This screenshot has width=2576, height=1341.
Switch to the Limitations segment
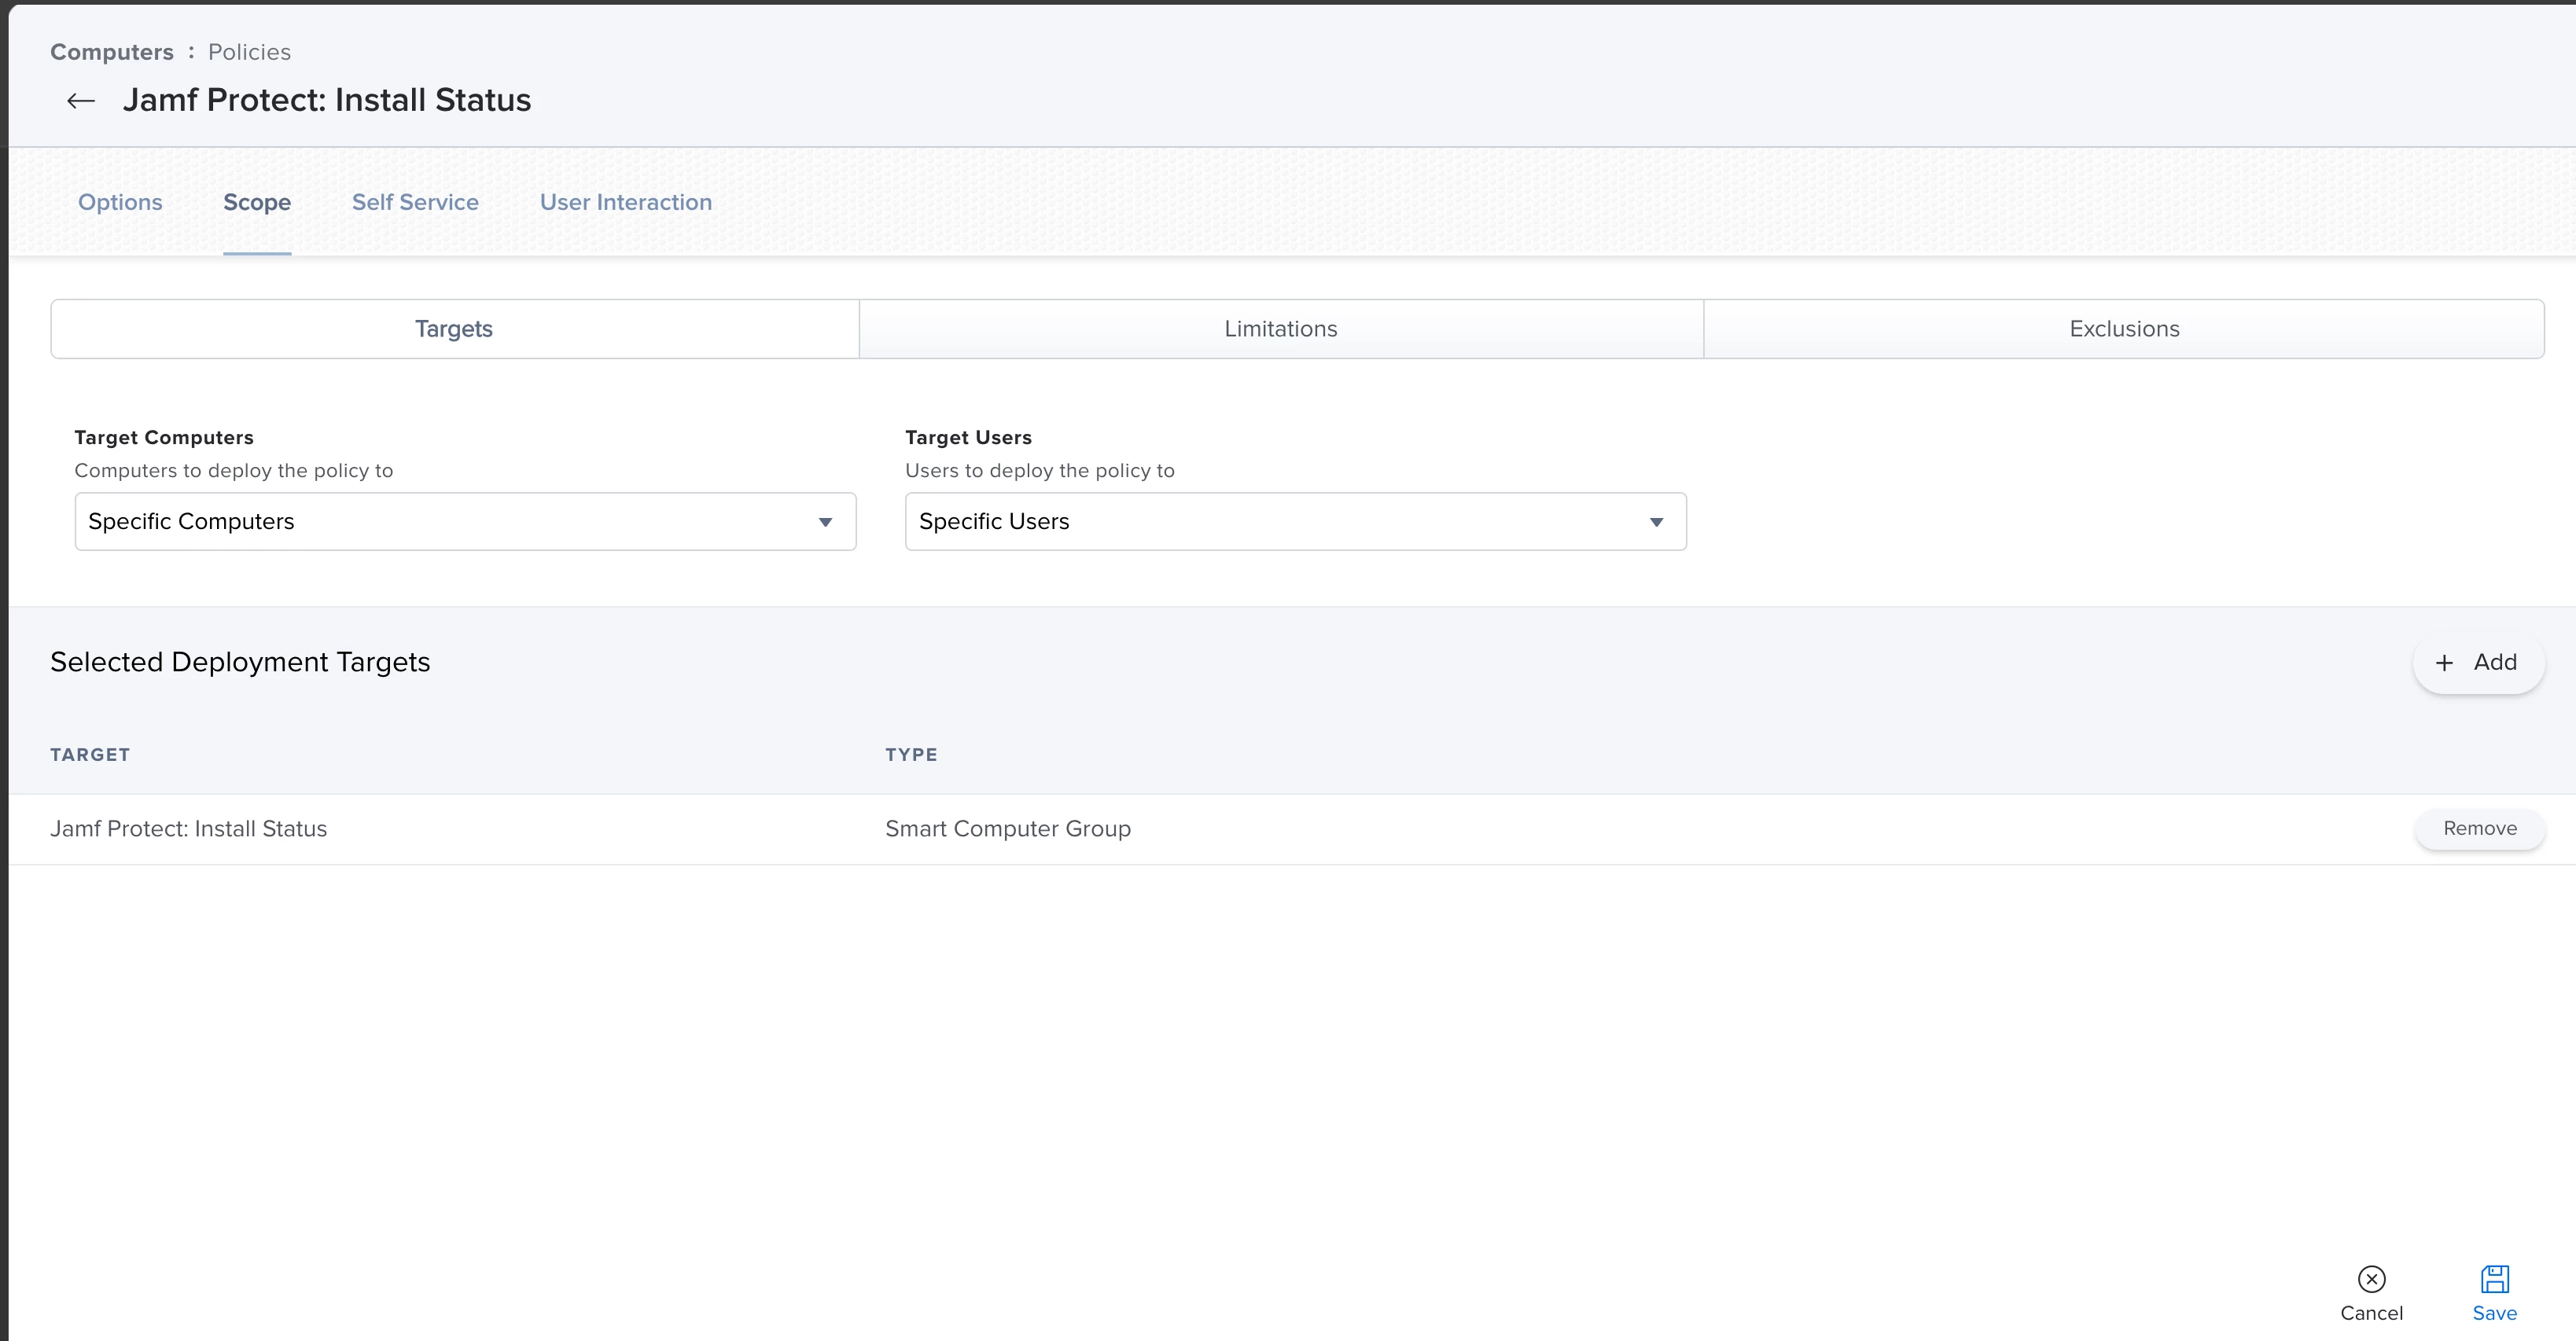click(x=1281, y=329)
